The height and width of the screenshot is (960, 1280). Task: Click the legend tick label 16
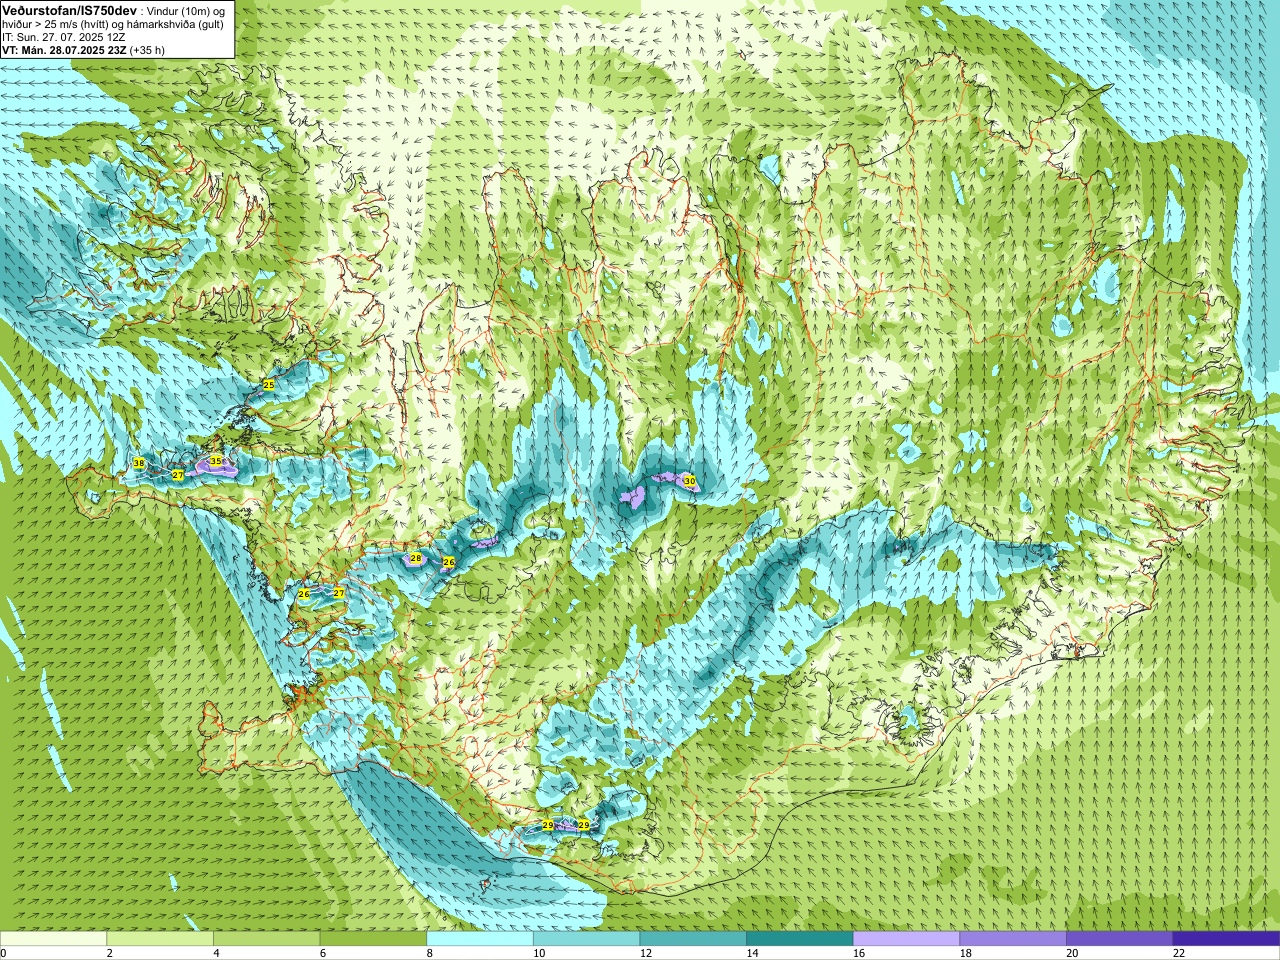pos(859,954)
